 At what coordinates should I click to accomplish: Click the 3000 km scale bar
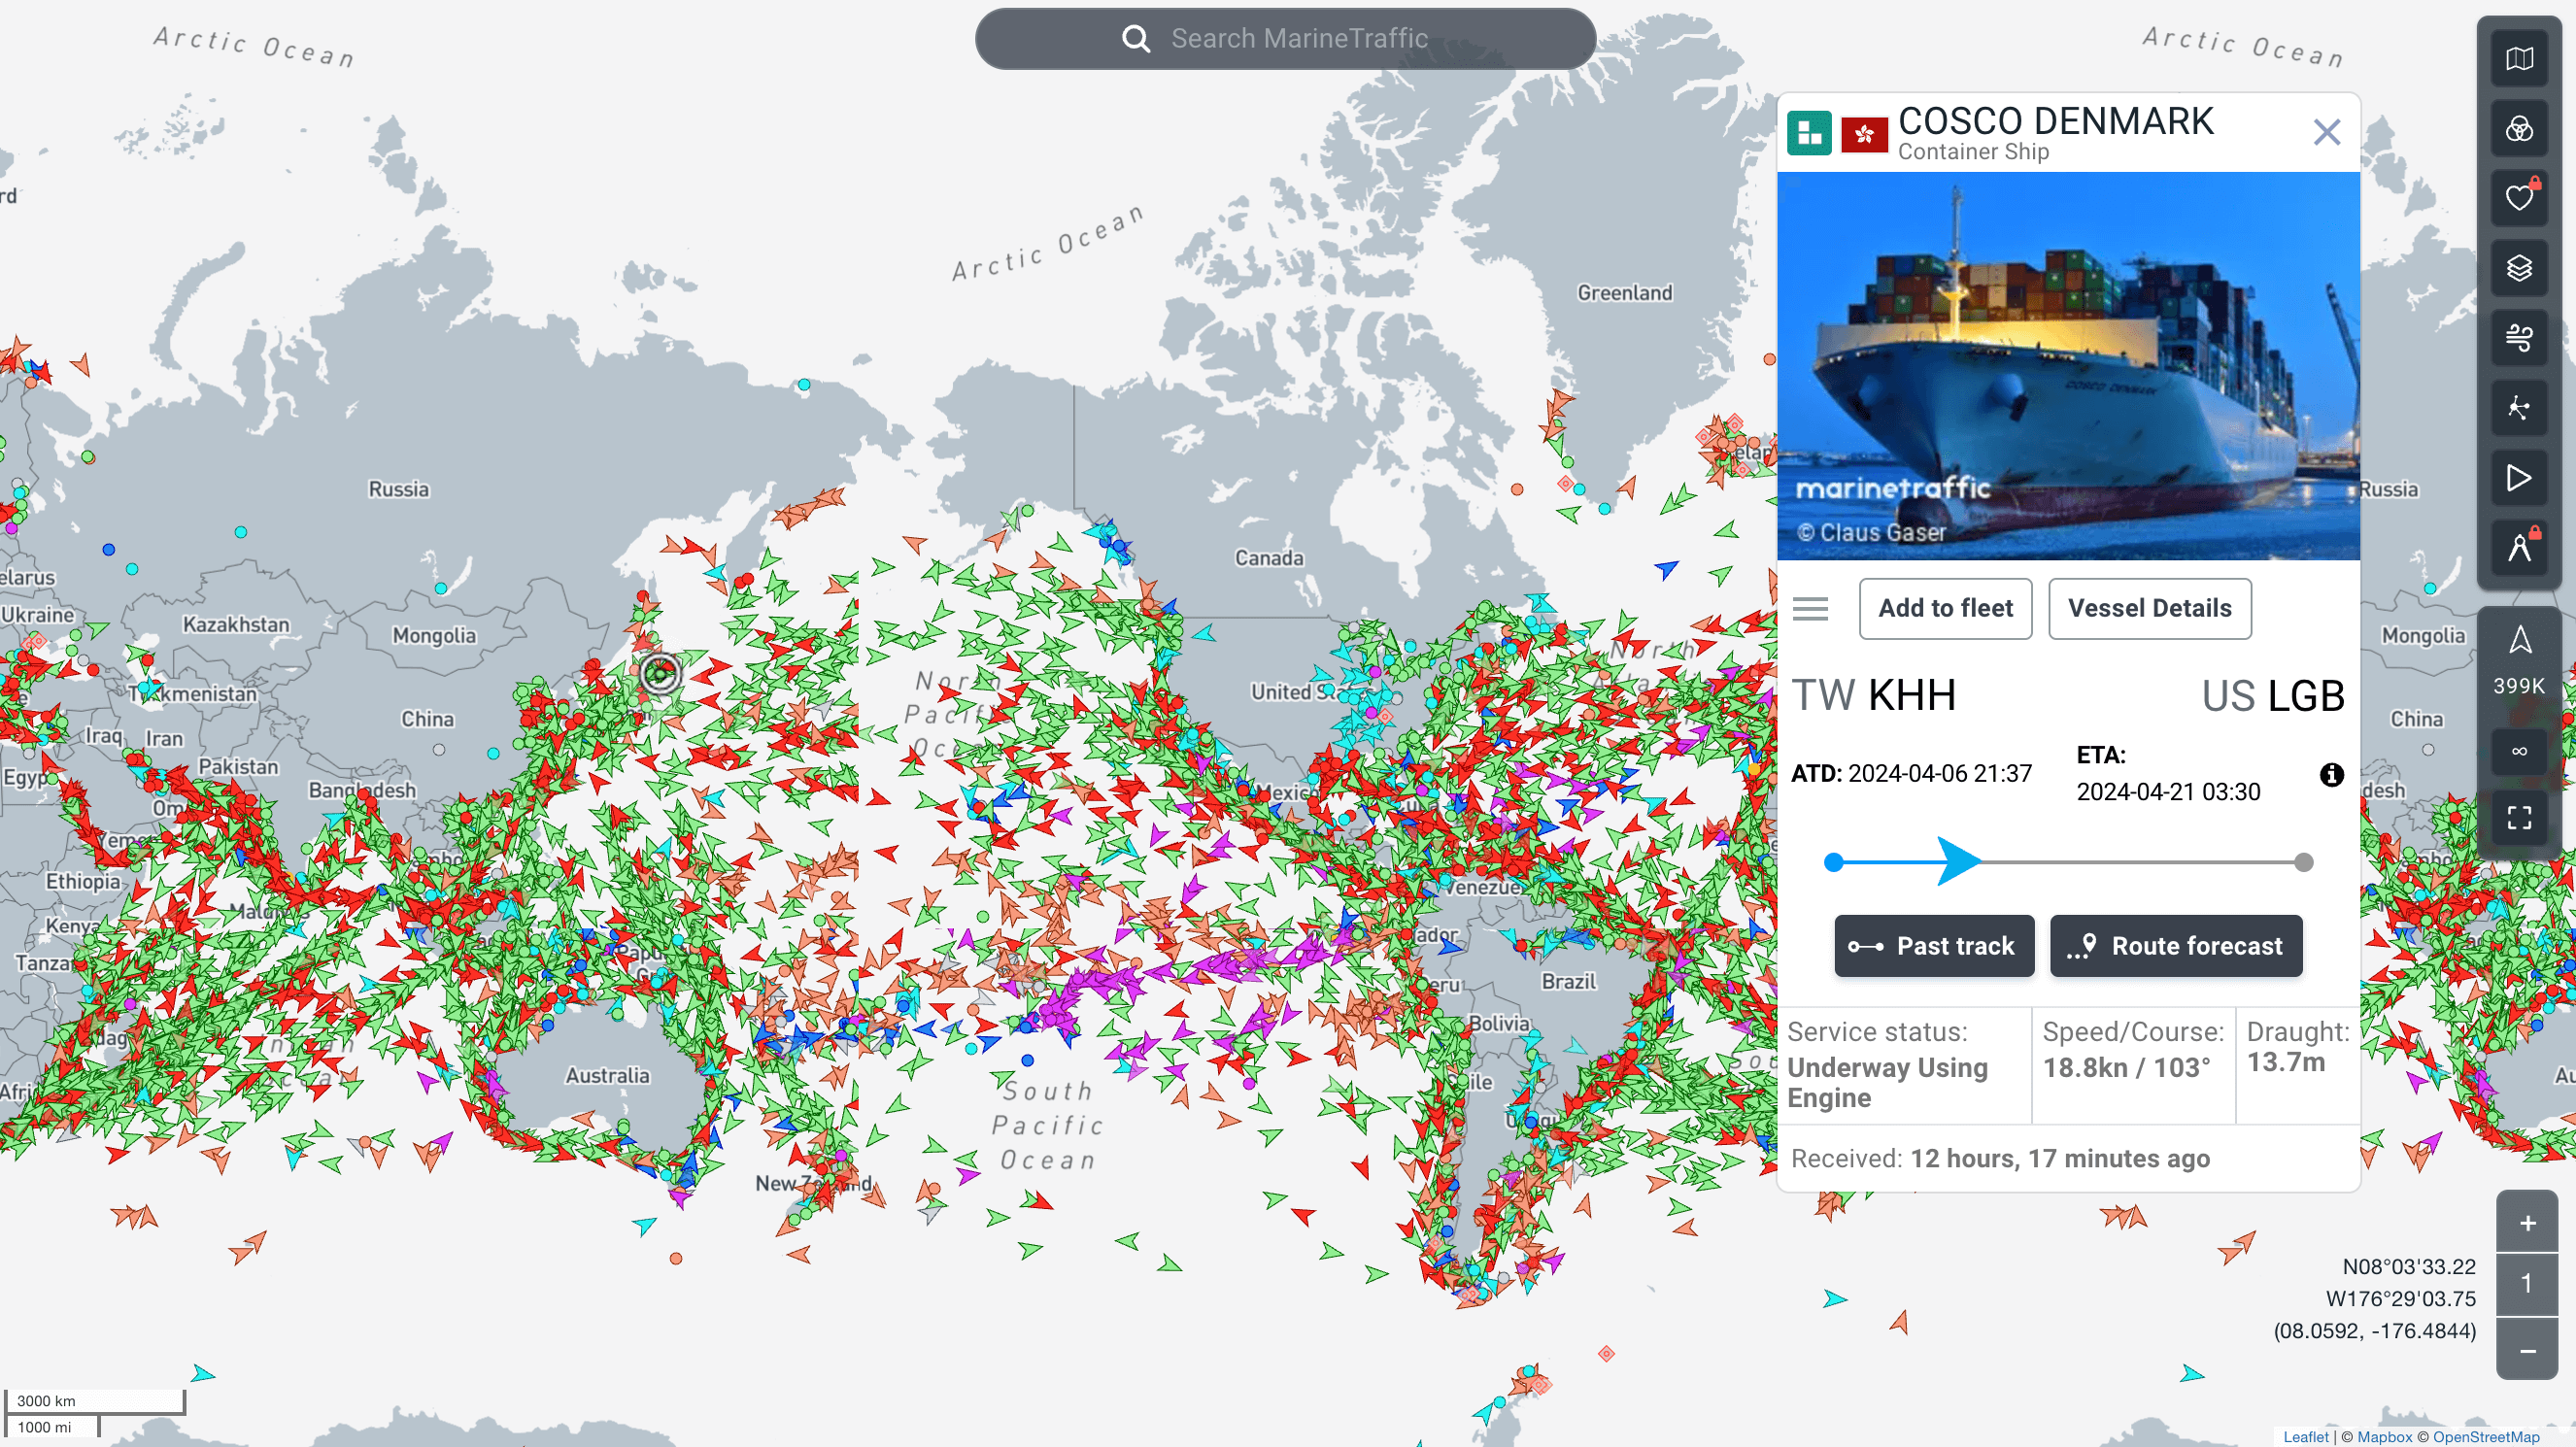tap(94, 1400)
